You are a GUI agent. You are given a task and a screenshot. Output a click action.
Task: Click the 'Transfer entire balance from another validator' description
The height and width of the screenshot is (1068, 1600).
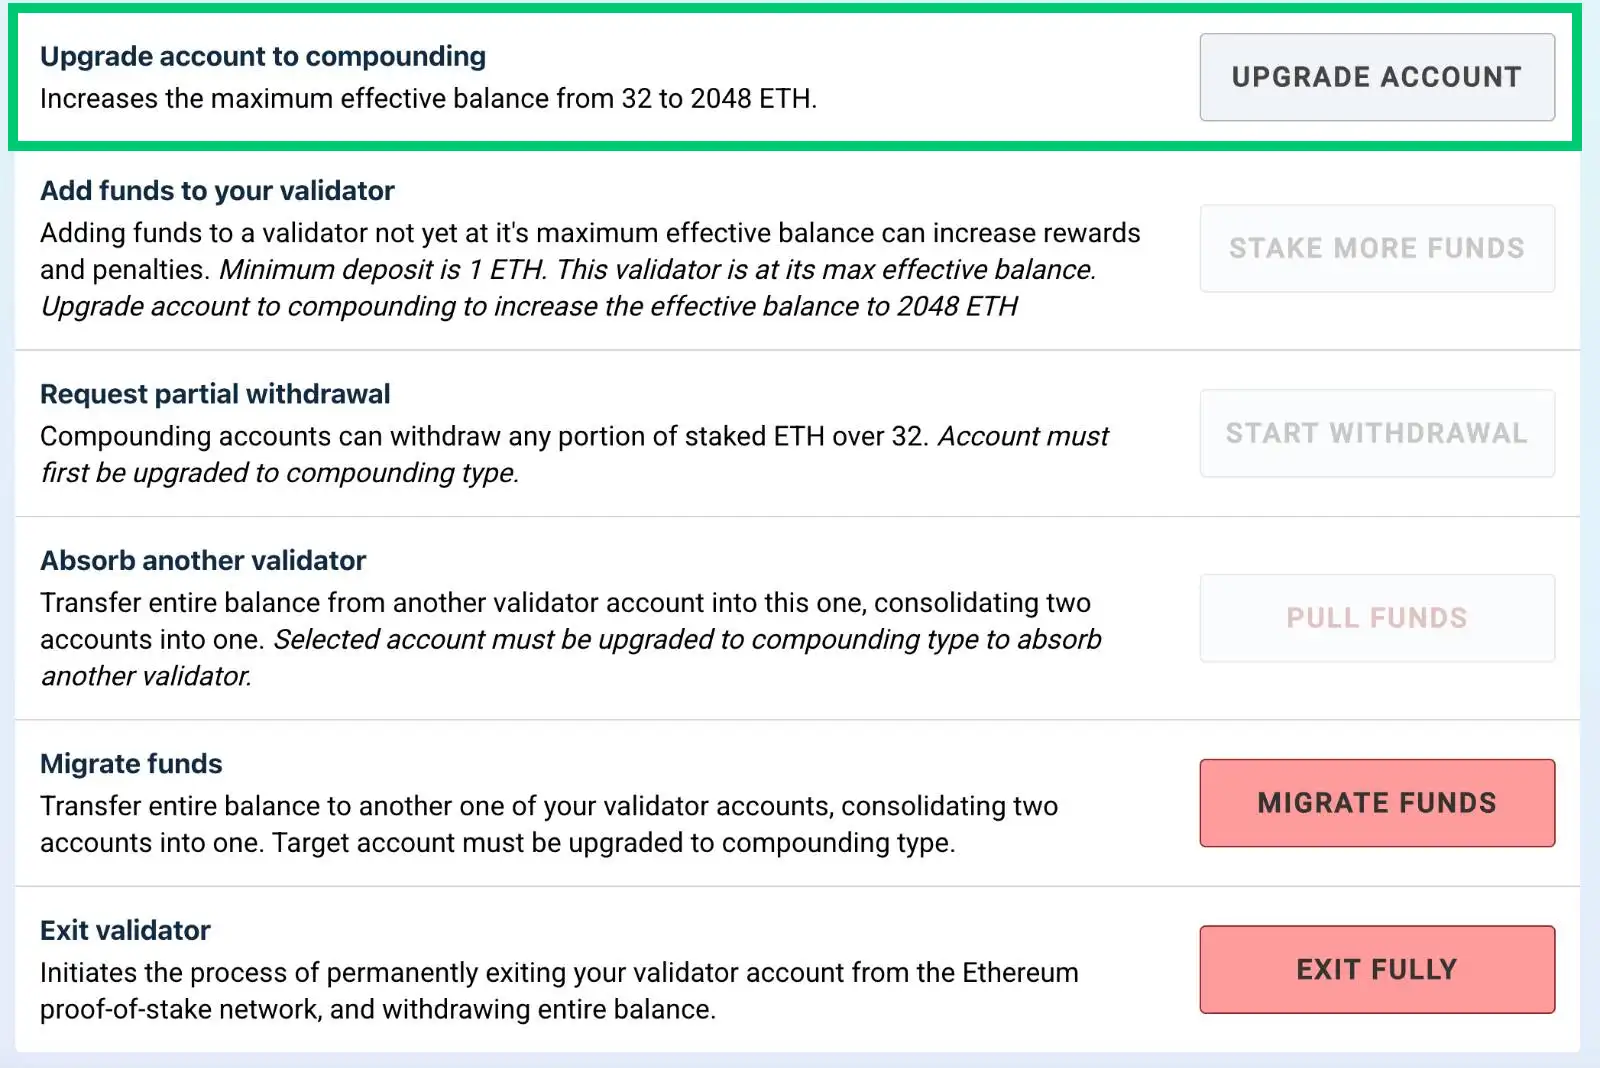click(x=565, y=620)
